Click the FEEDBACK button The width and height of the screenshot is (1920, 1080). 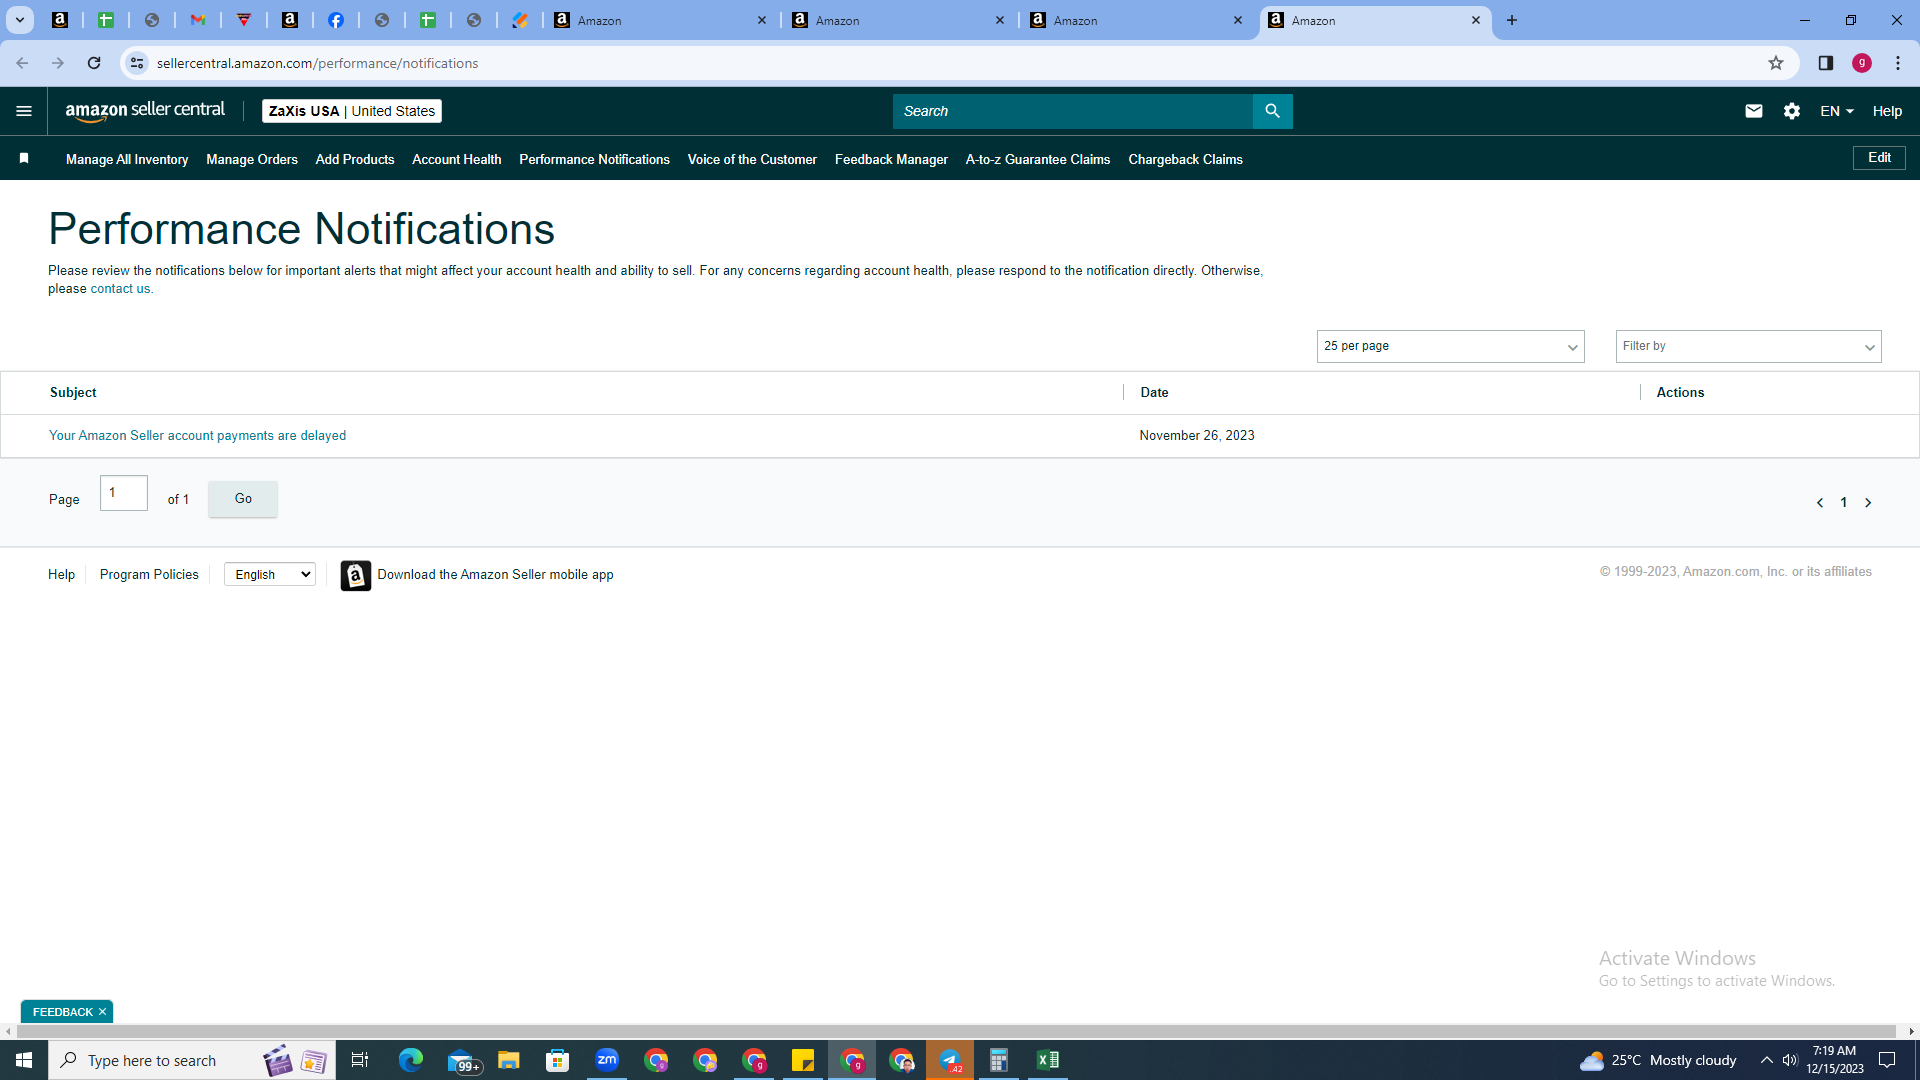coord(62,1012)
